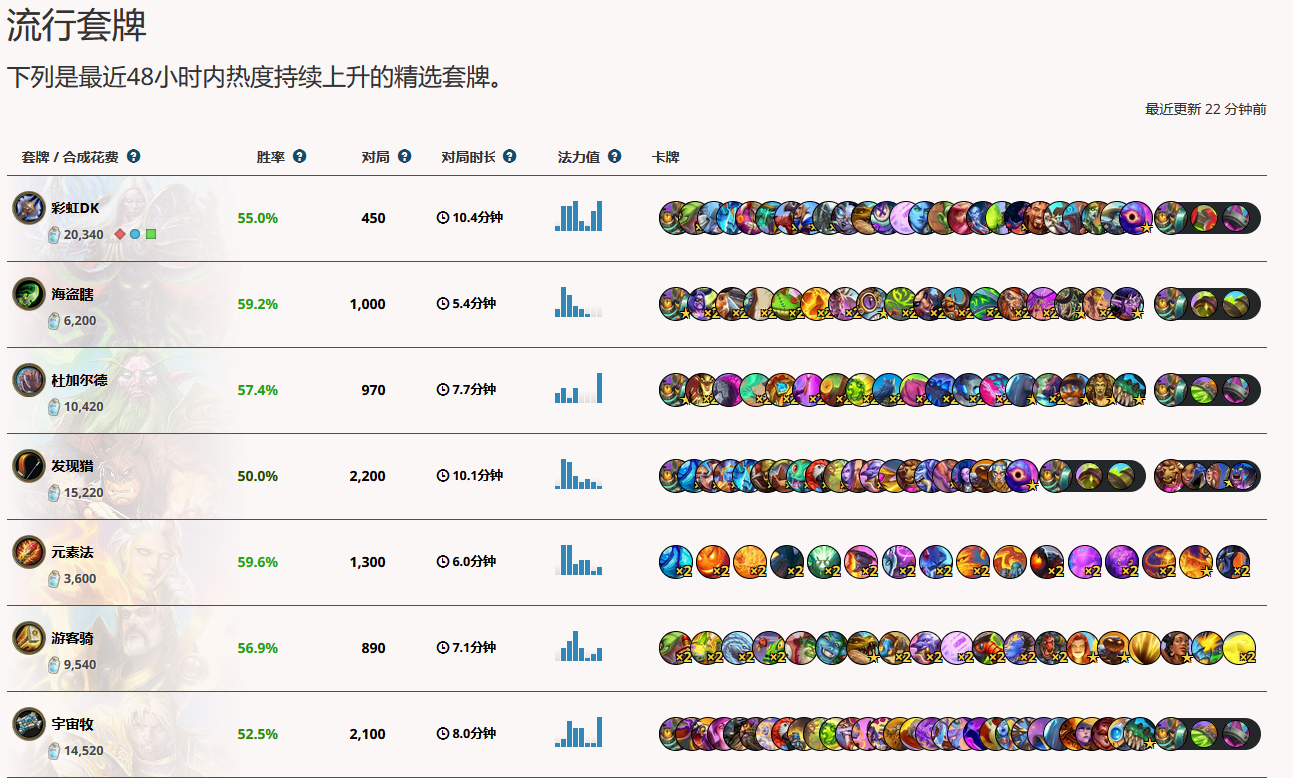Click the 2,200 games count
The image size is (1293, 778).
367,476
